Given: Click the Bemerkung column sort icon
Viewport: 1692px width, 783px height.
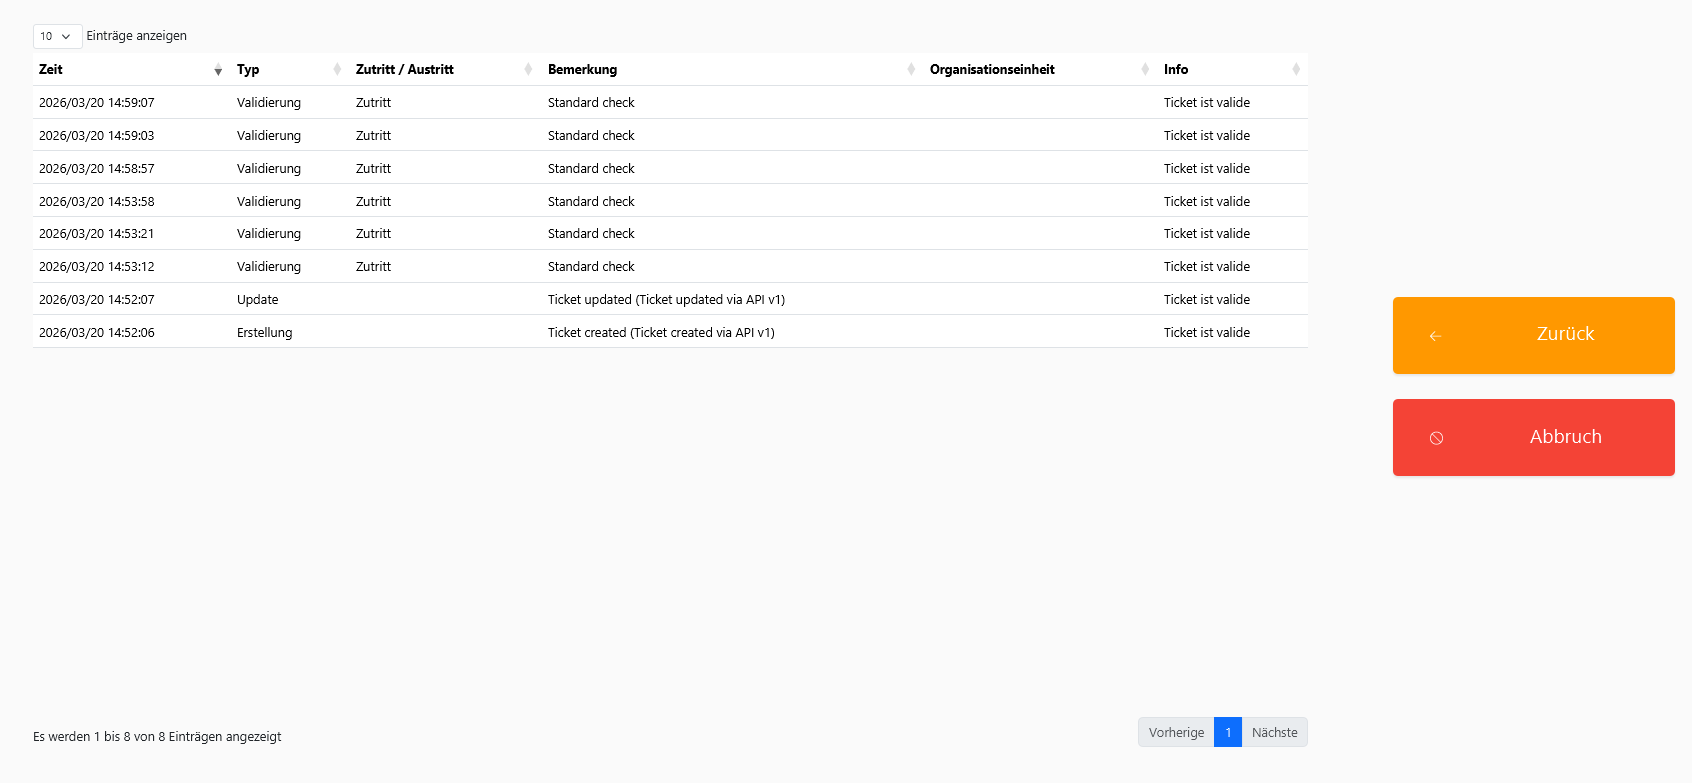Looking at the screenshot, I should coord(911,70).
